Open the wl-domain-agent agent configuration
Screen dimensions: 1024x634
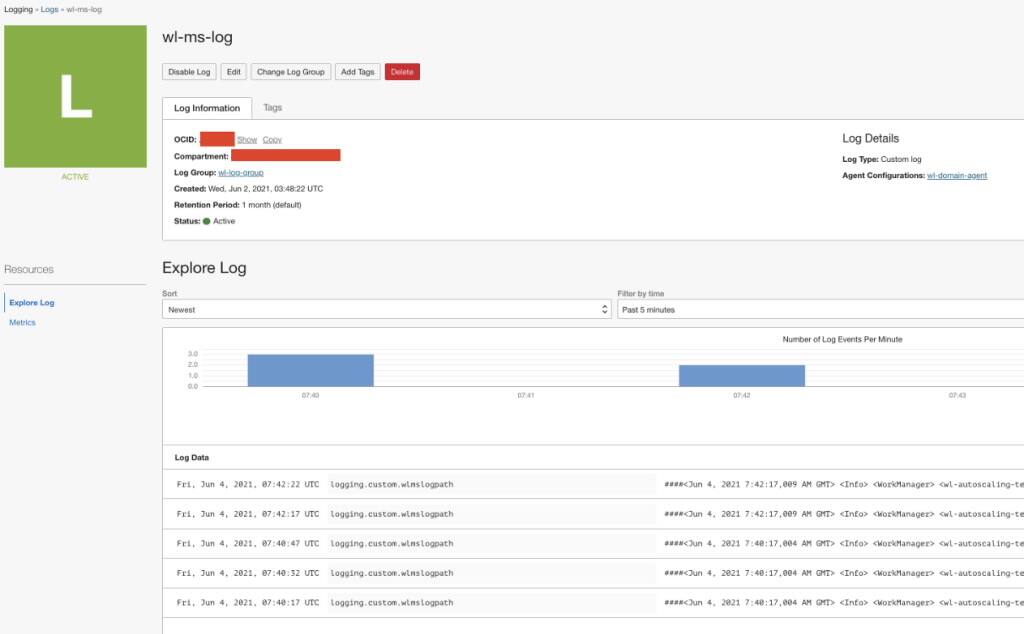click(957, 174)
